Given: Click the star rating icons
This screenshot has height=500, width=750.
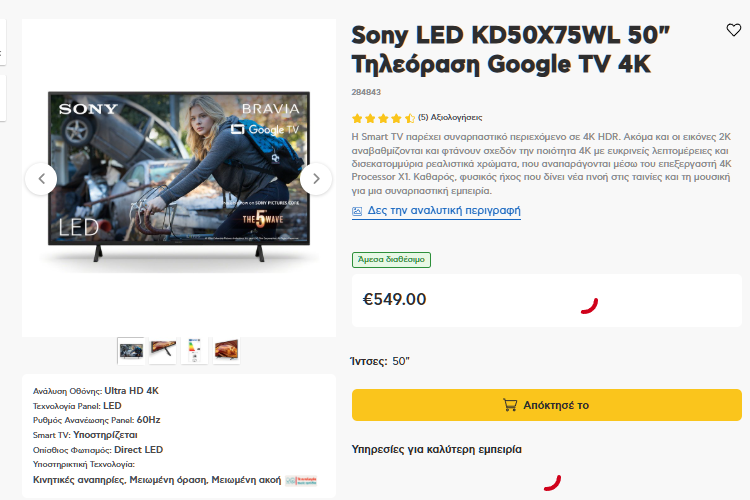Looking at the screenshot, I should tap(383, 118).
